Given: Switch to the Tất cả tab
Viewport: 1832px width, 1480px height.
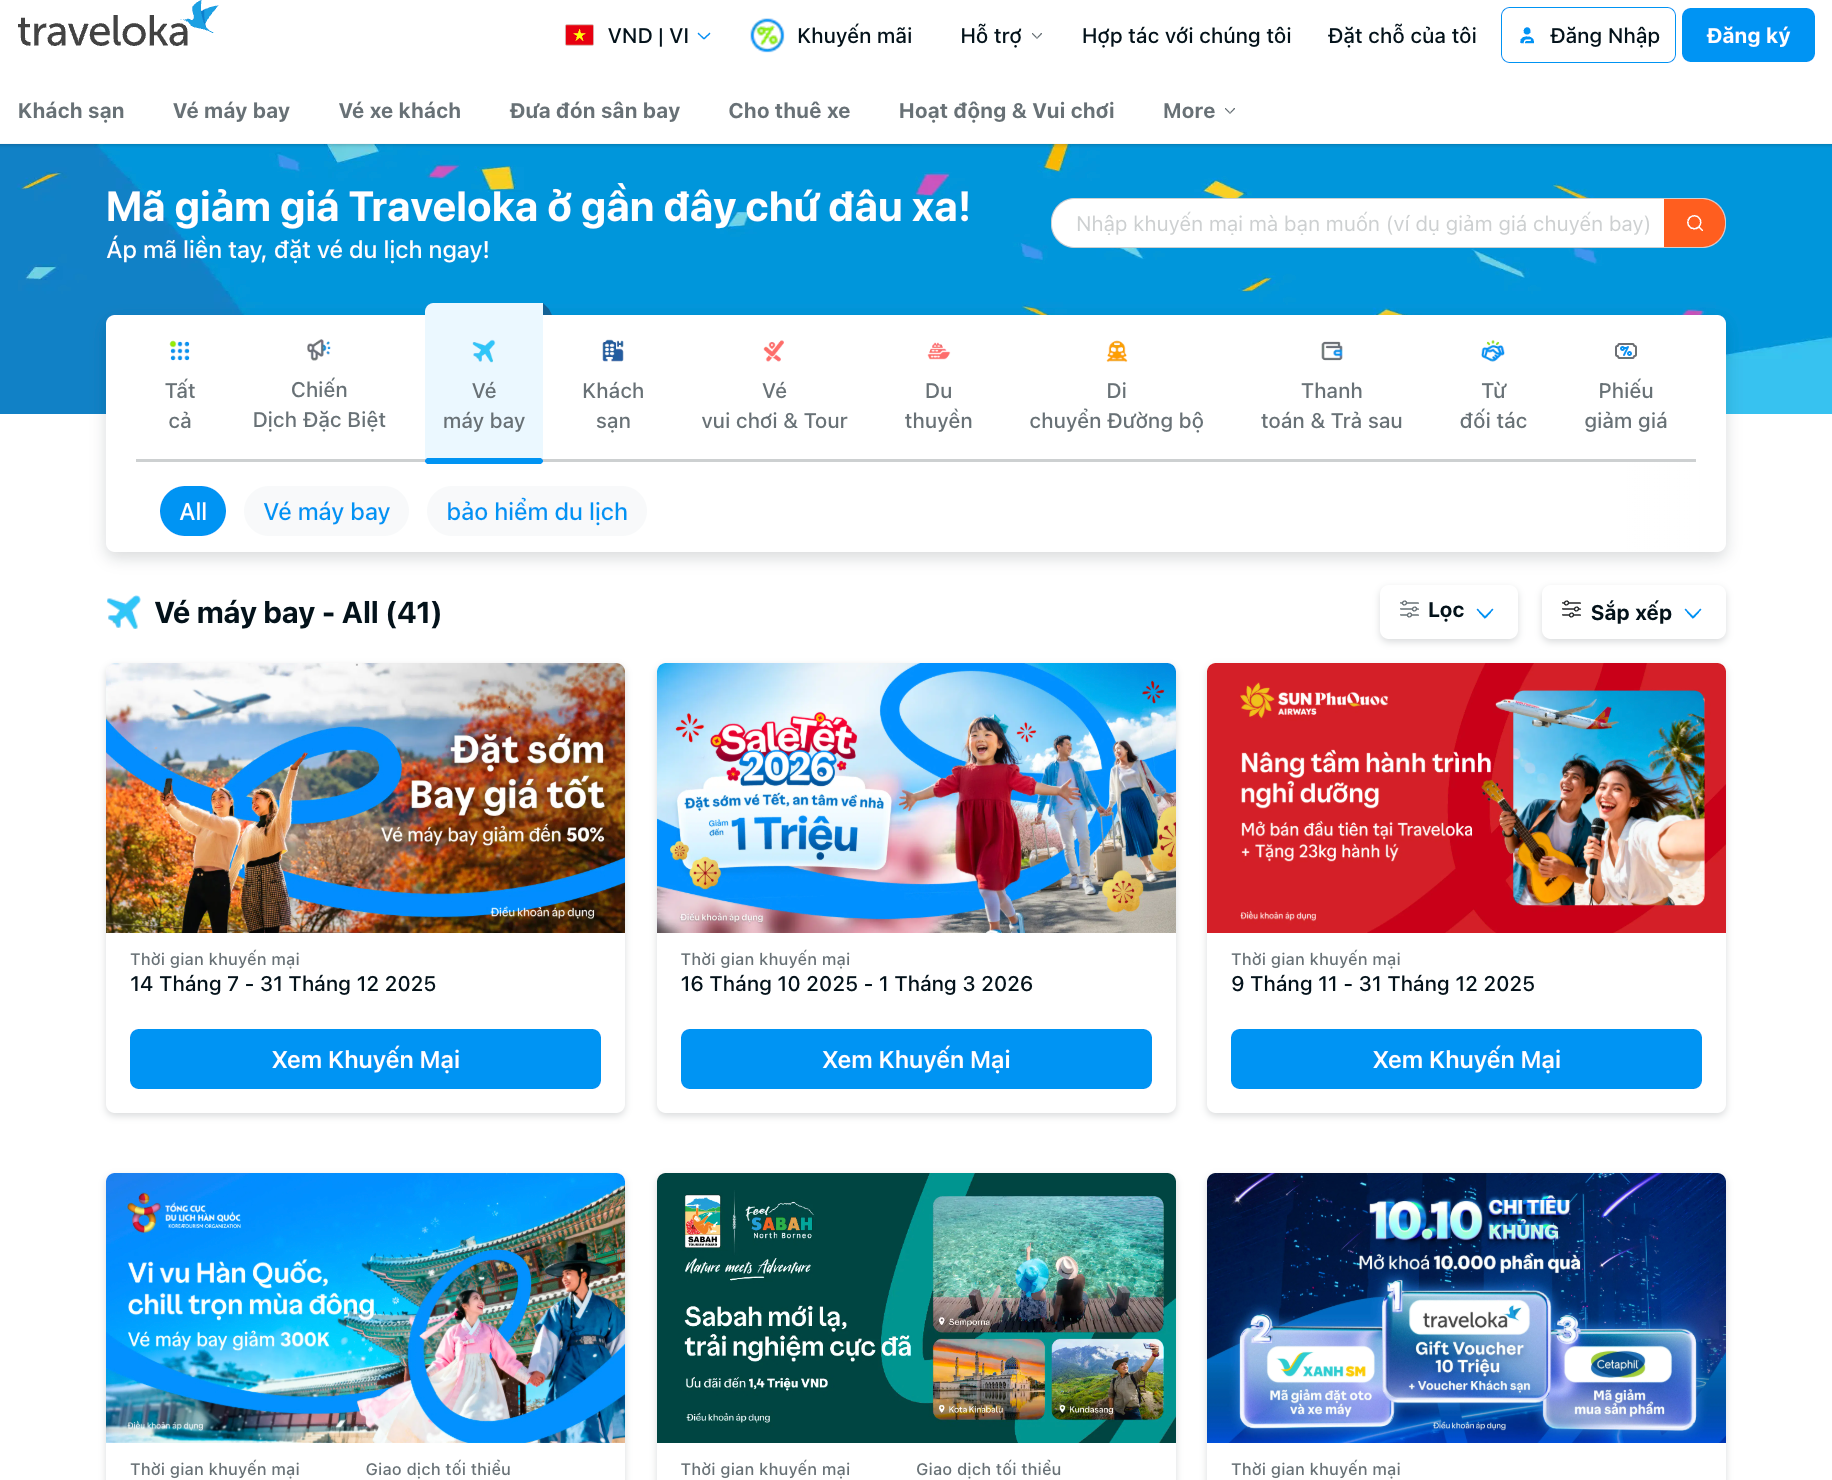Looking at the screenshot, I should pyautogui.click(x=180, y=388).
